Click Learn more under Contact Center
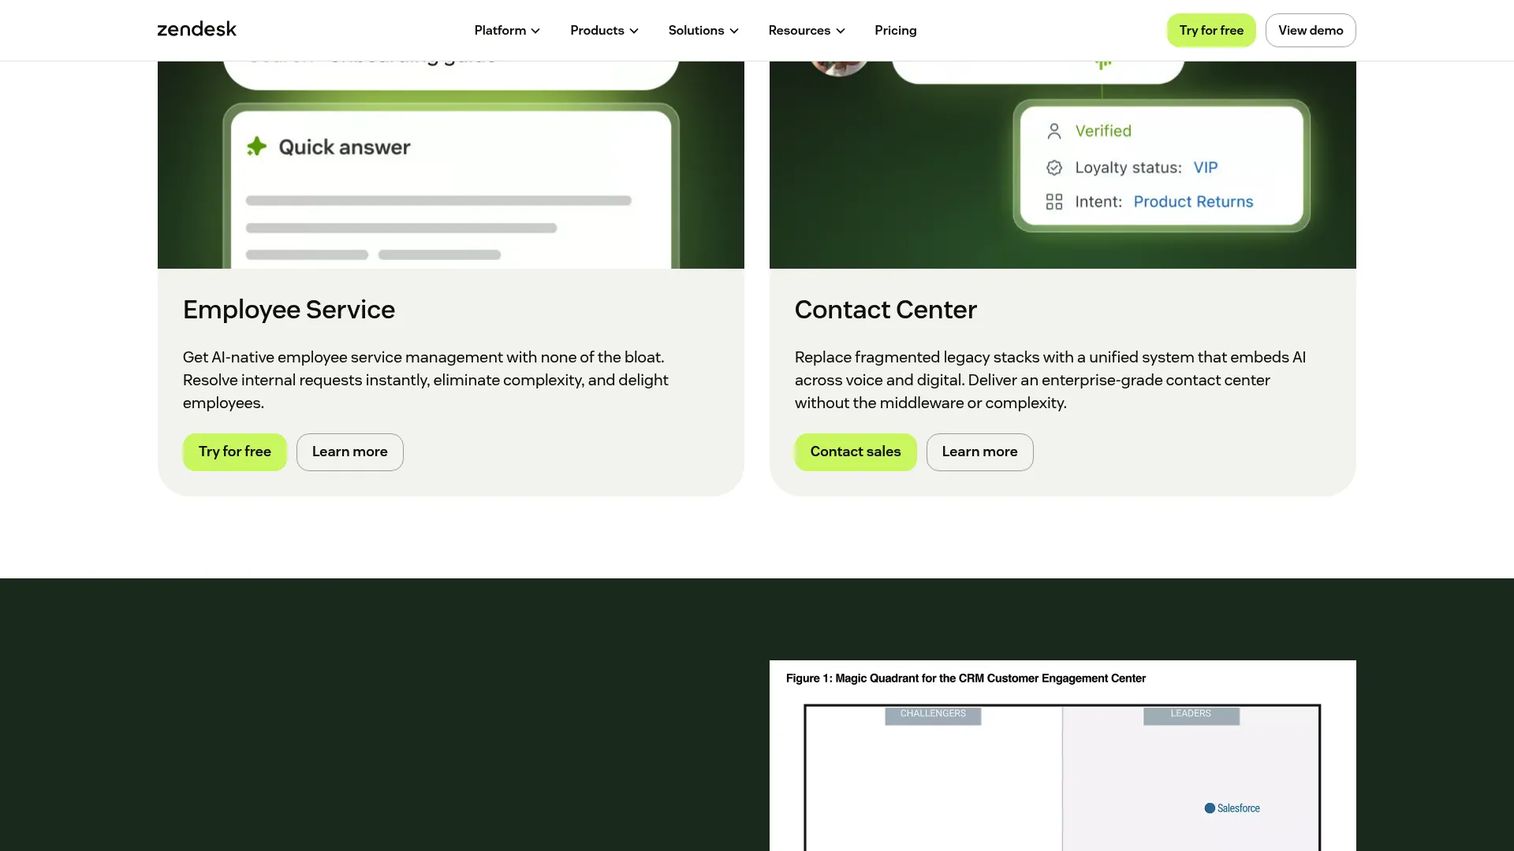Viewport: 1514px width, 851px height. tap(979, 452)
